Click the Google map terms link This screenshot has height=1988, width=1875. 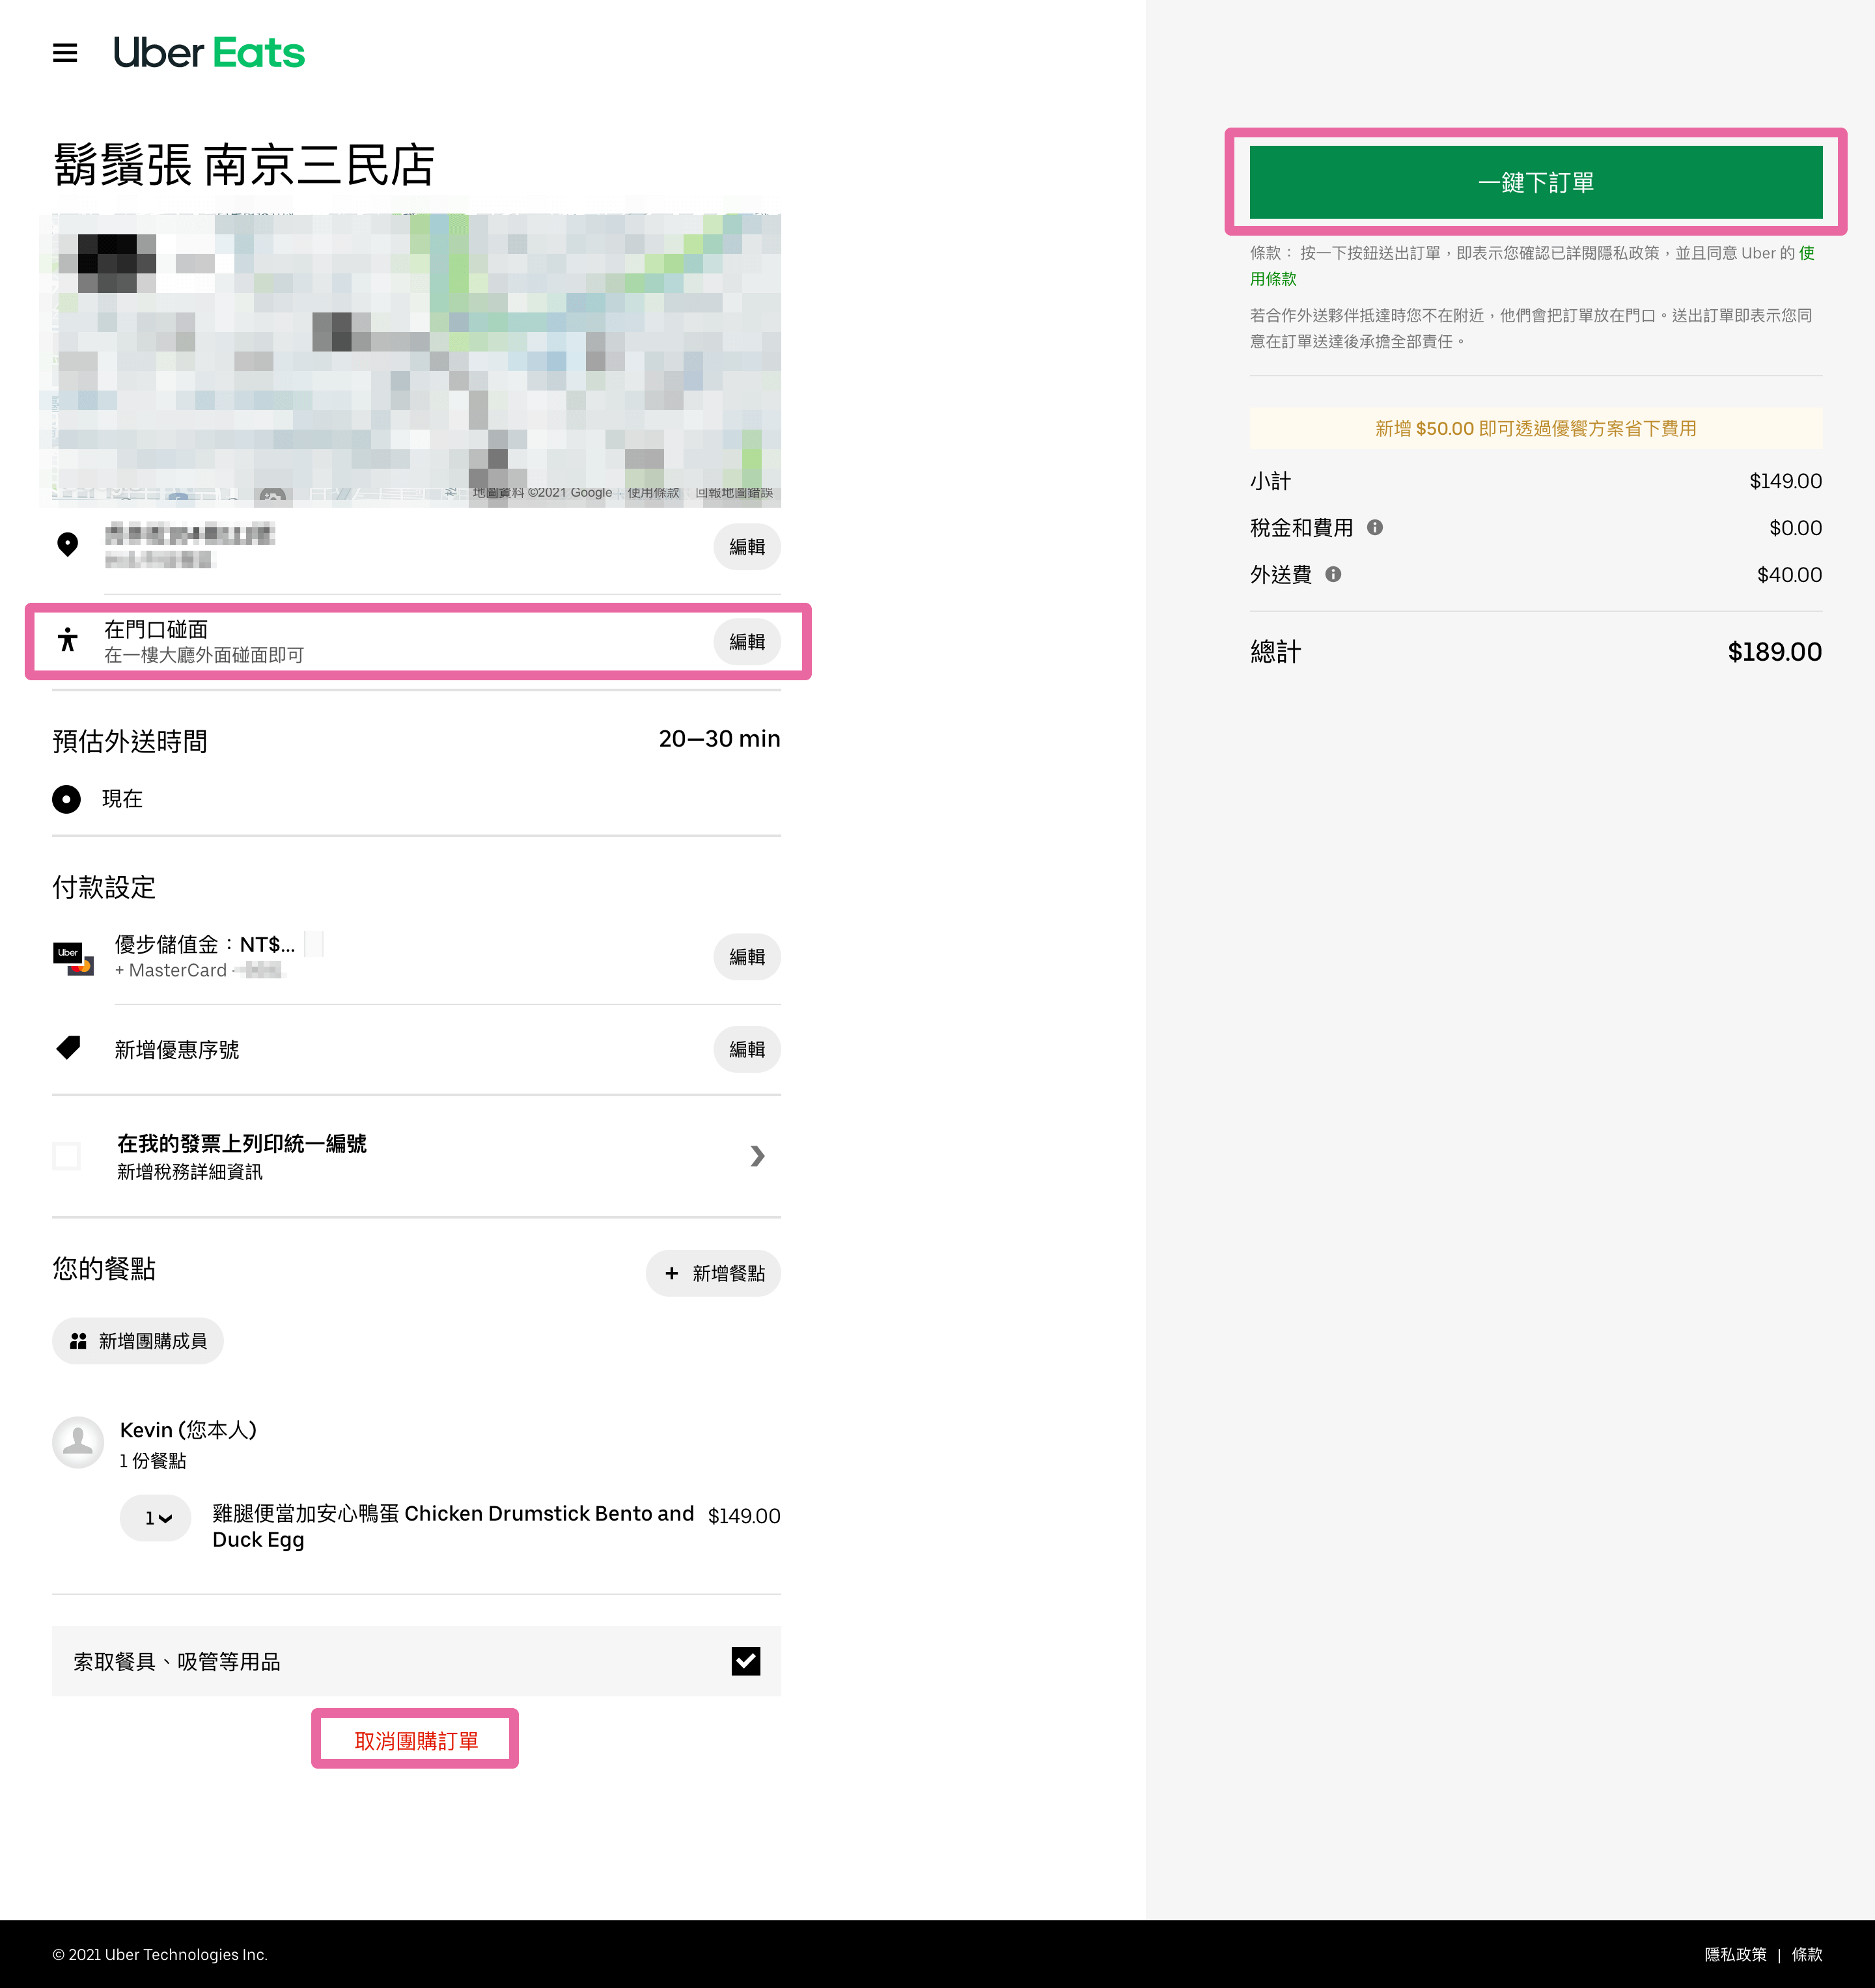tap(653, 493)
